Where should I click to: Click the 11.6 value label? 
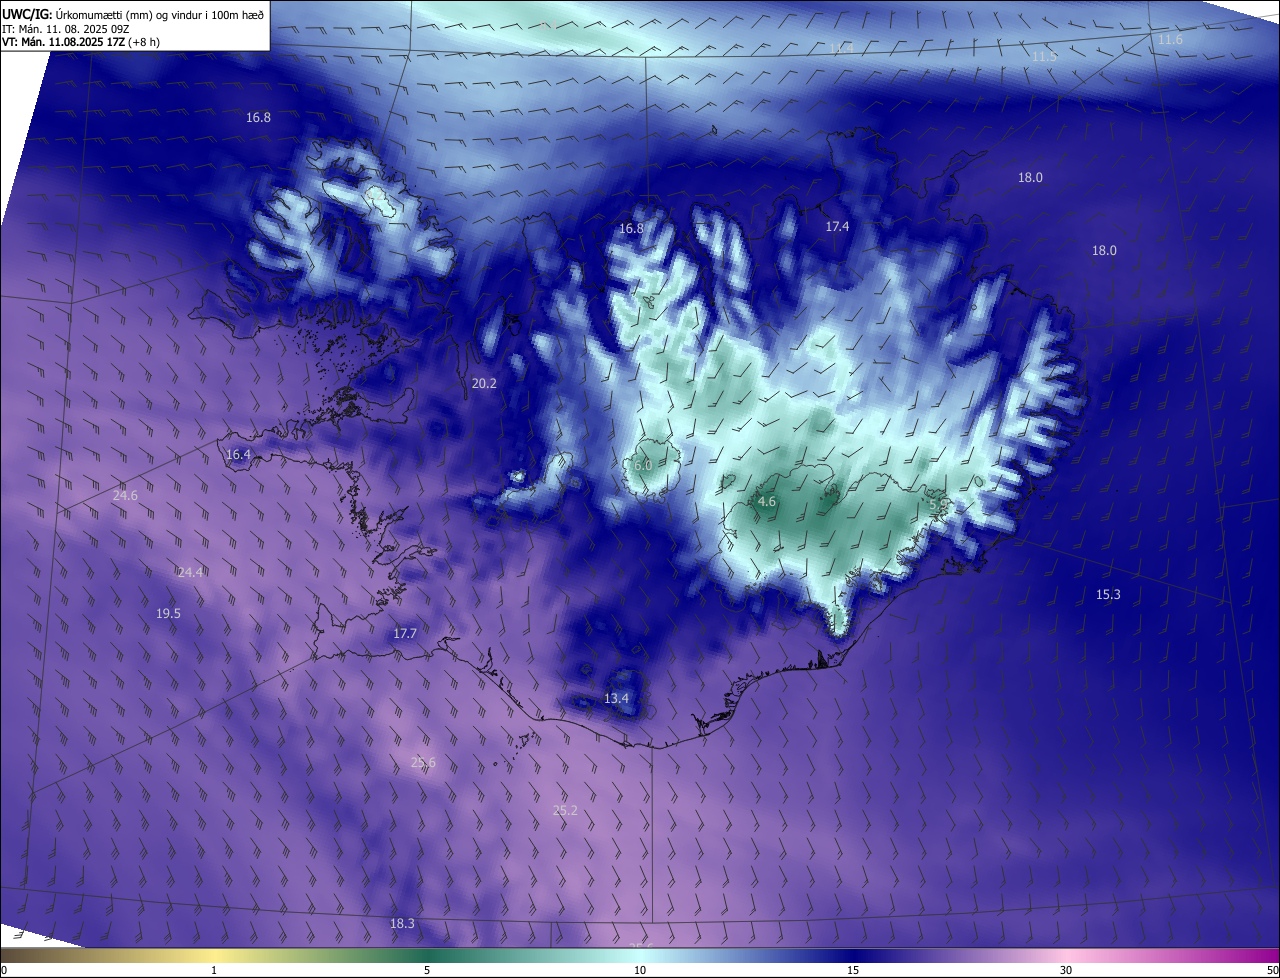coord(1170,39)
